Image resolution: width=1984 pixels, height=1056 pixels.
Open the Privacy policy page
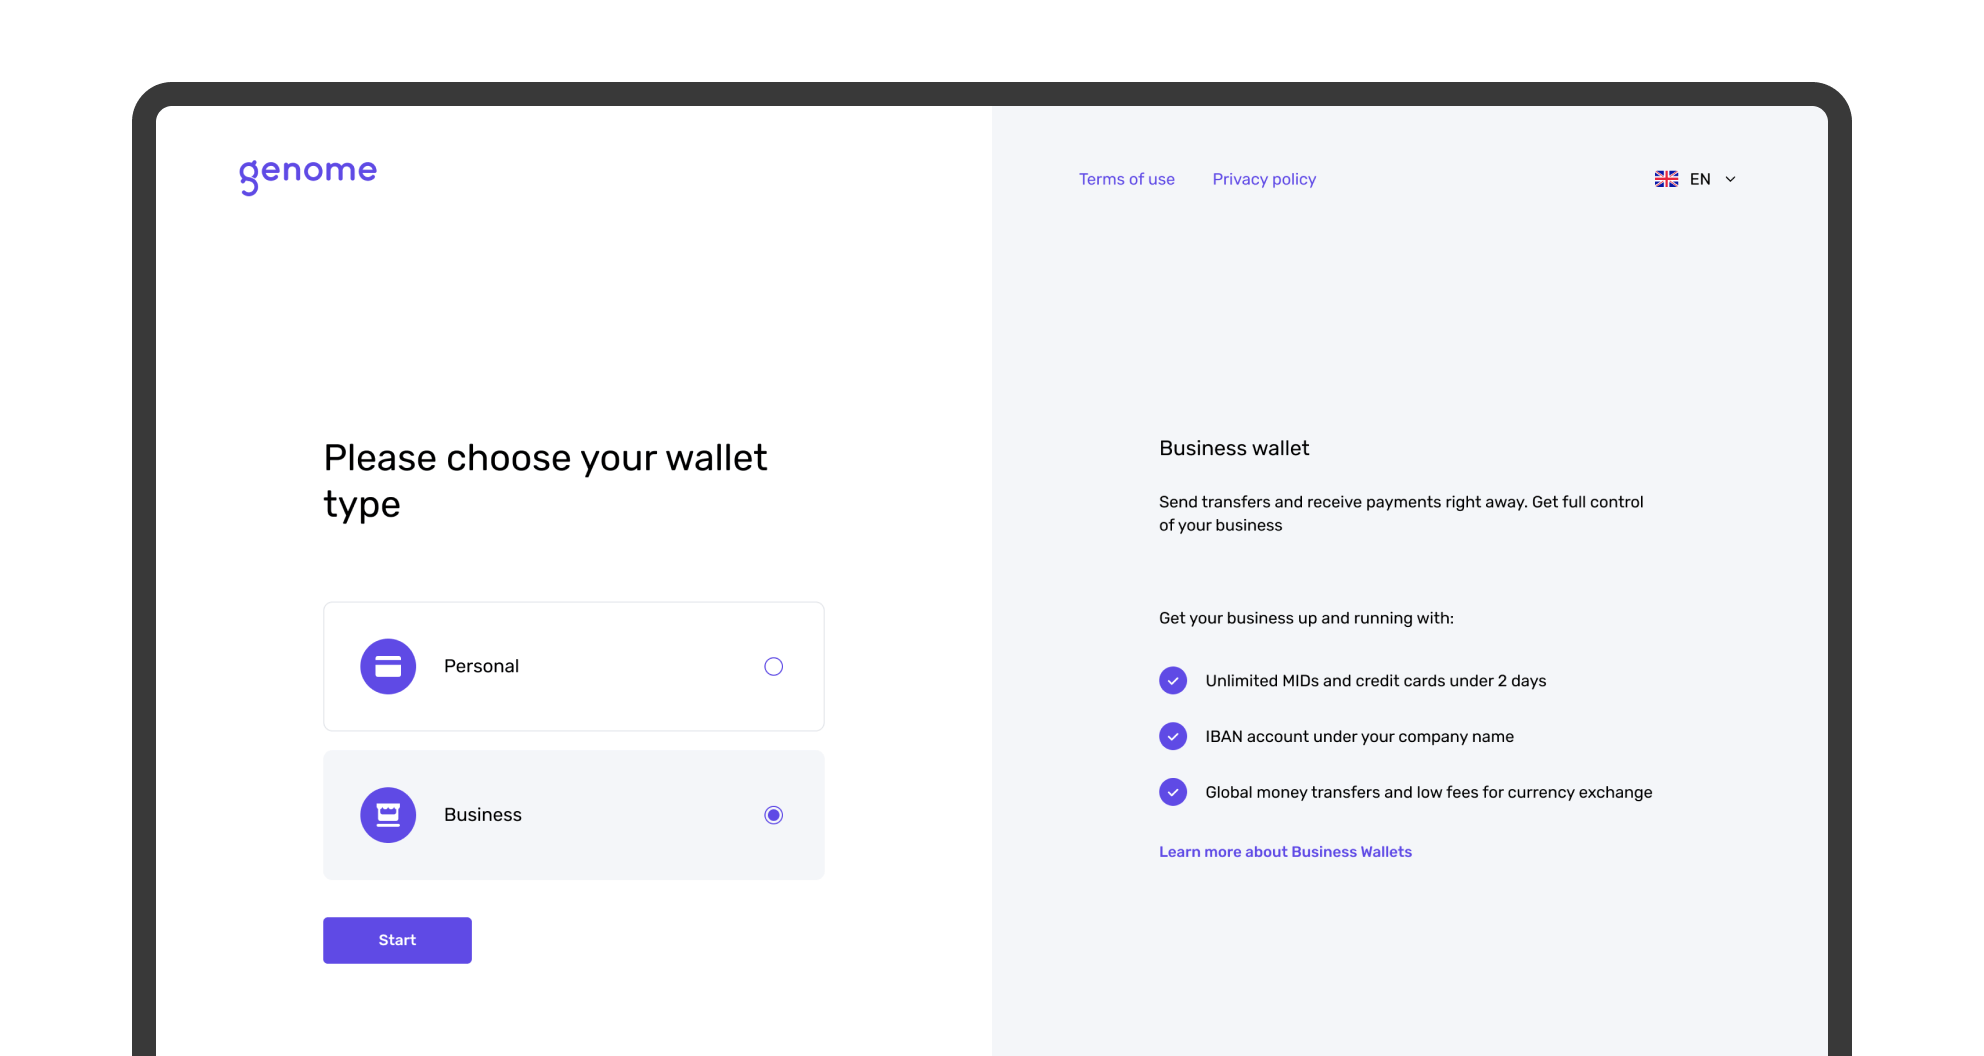1263,178
